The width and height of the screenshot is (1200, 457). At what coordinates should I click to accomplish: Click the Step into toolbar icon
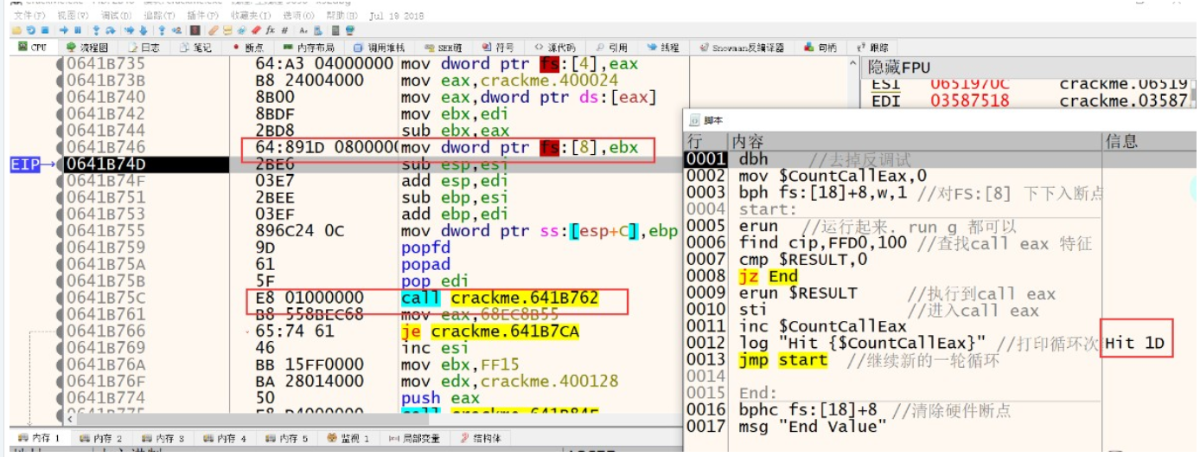96,30
